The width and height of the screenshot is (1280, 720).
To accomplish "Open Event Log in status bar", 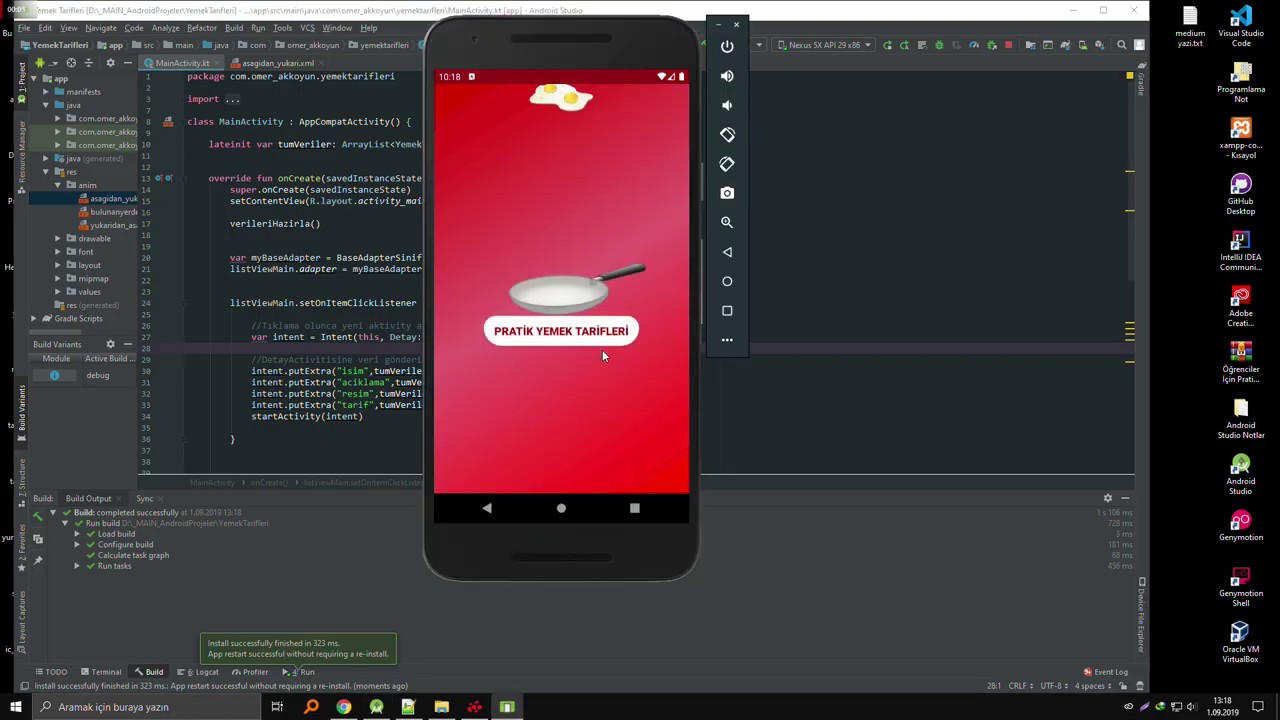I will pos(1105,672).
